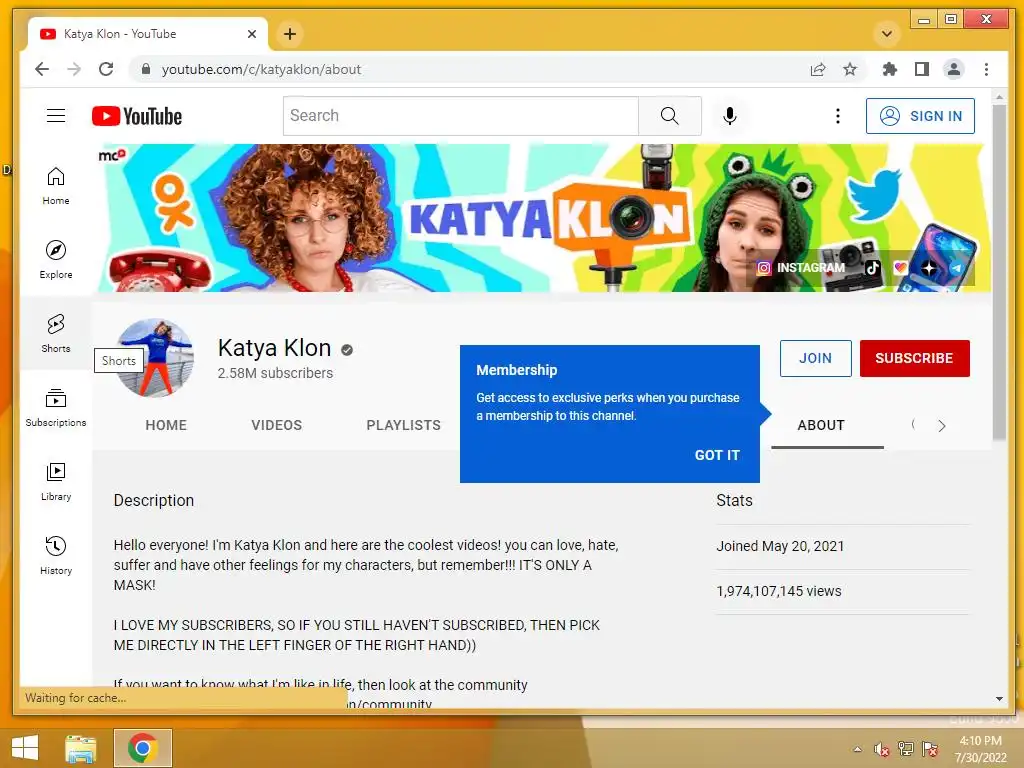Image resolution: width=1024 pixels, height=768 pixels.
Task: Open new tab with plus button
Action: pos(290,34)
